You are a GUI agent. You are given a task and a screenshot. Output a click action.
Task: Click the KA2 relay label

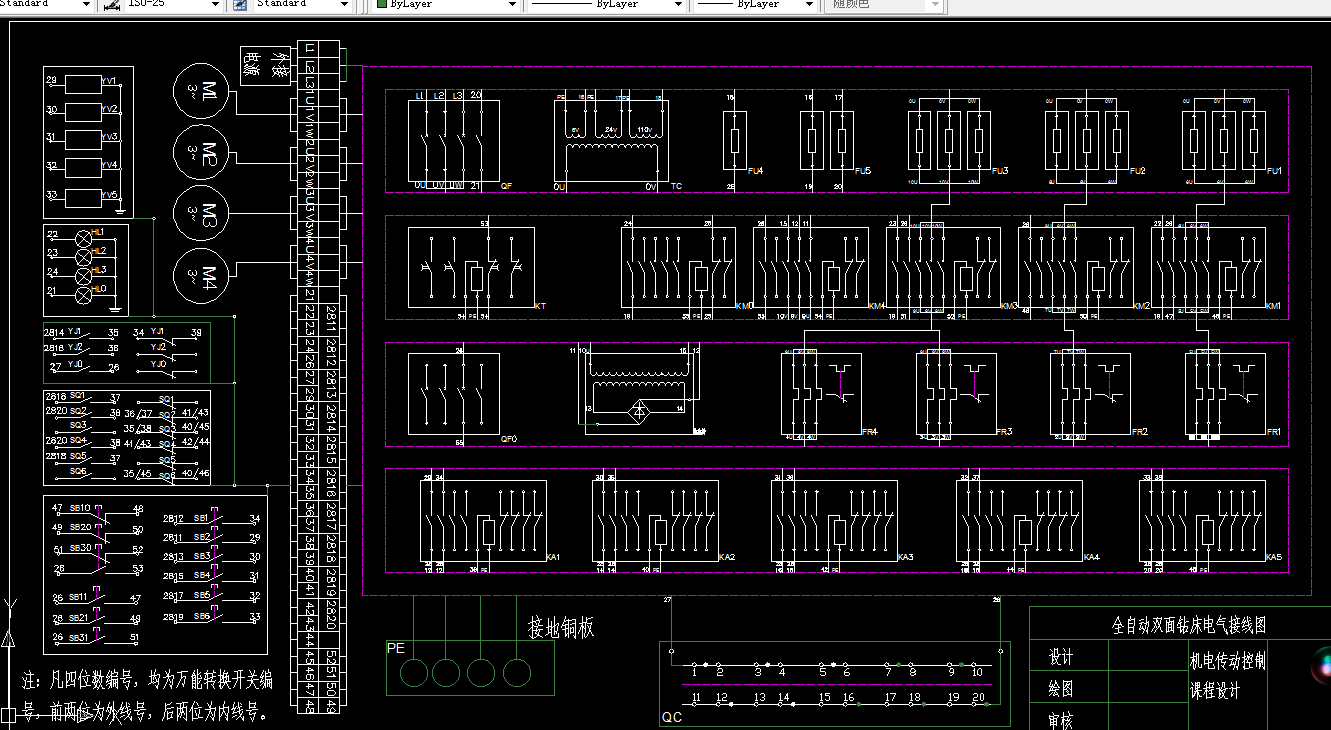tap(727, 557)
